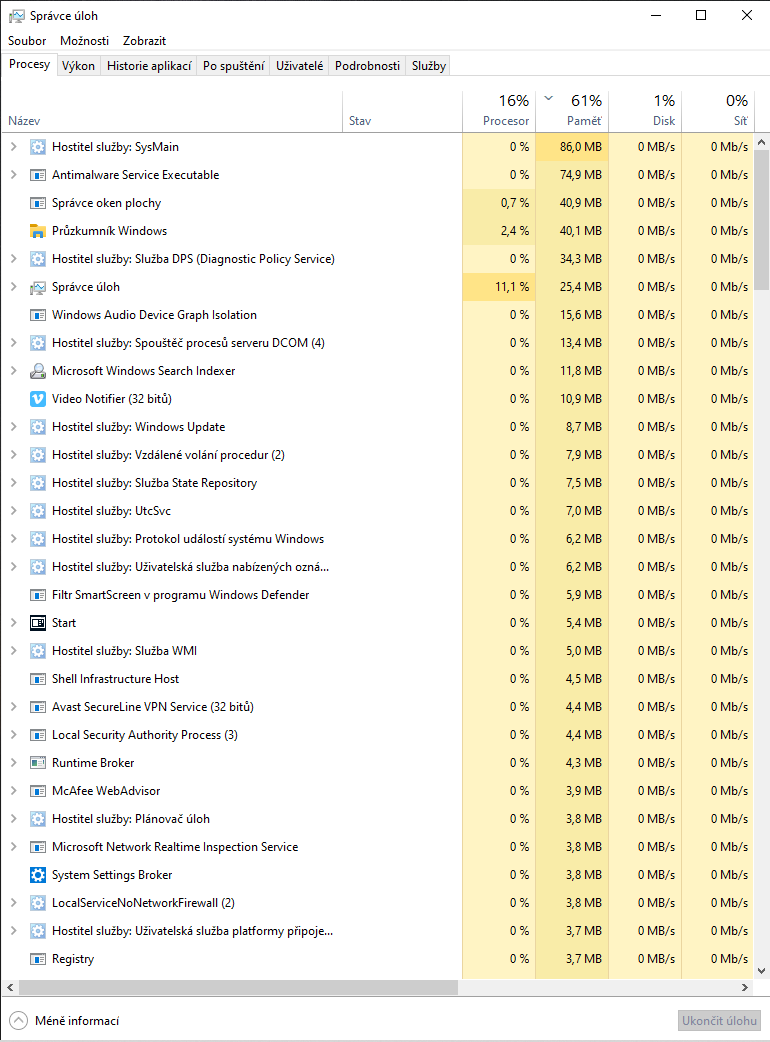The height and width of the screenshot is (1042, 770).
Task: Collapse details with Méně informací arrow
Action: [x=18, y=1021]
